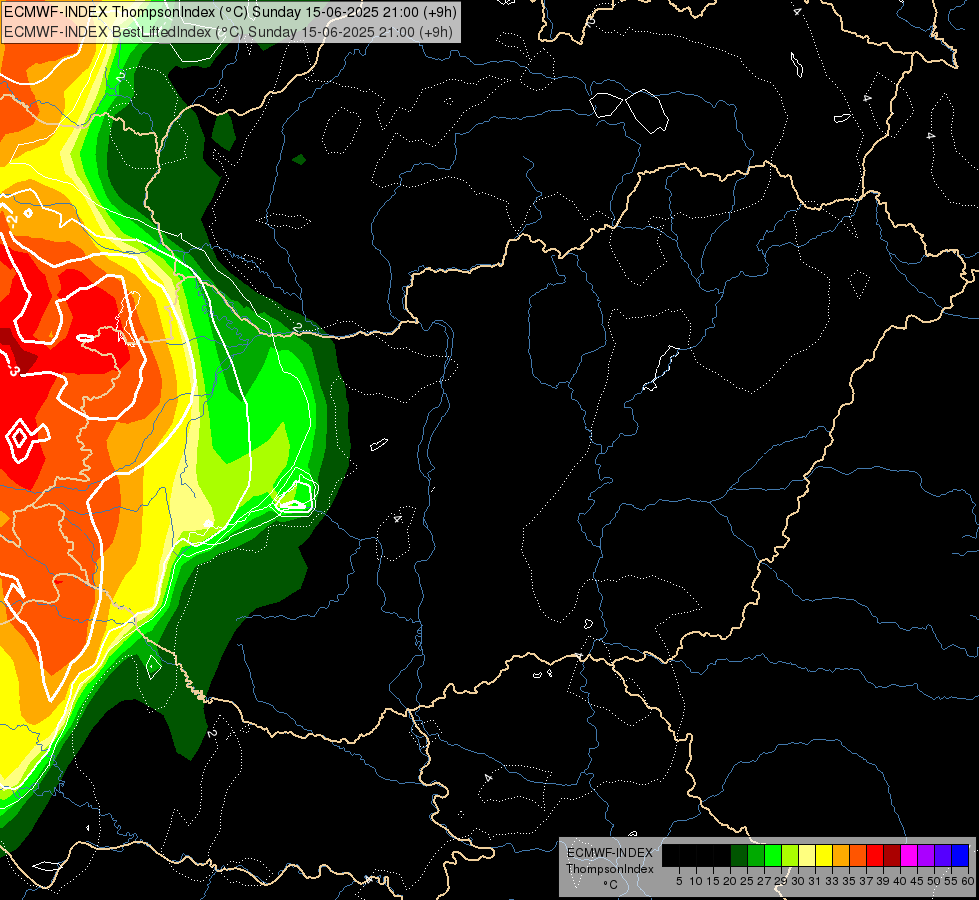The height and width of the screenshot is (900, 979).
Task: Pick the yellow-green 29-30 legend swatch
Action: 790,855
